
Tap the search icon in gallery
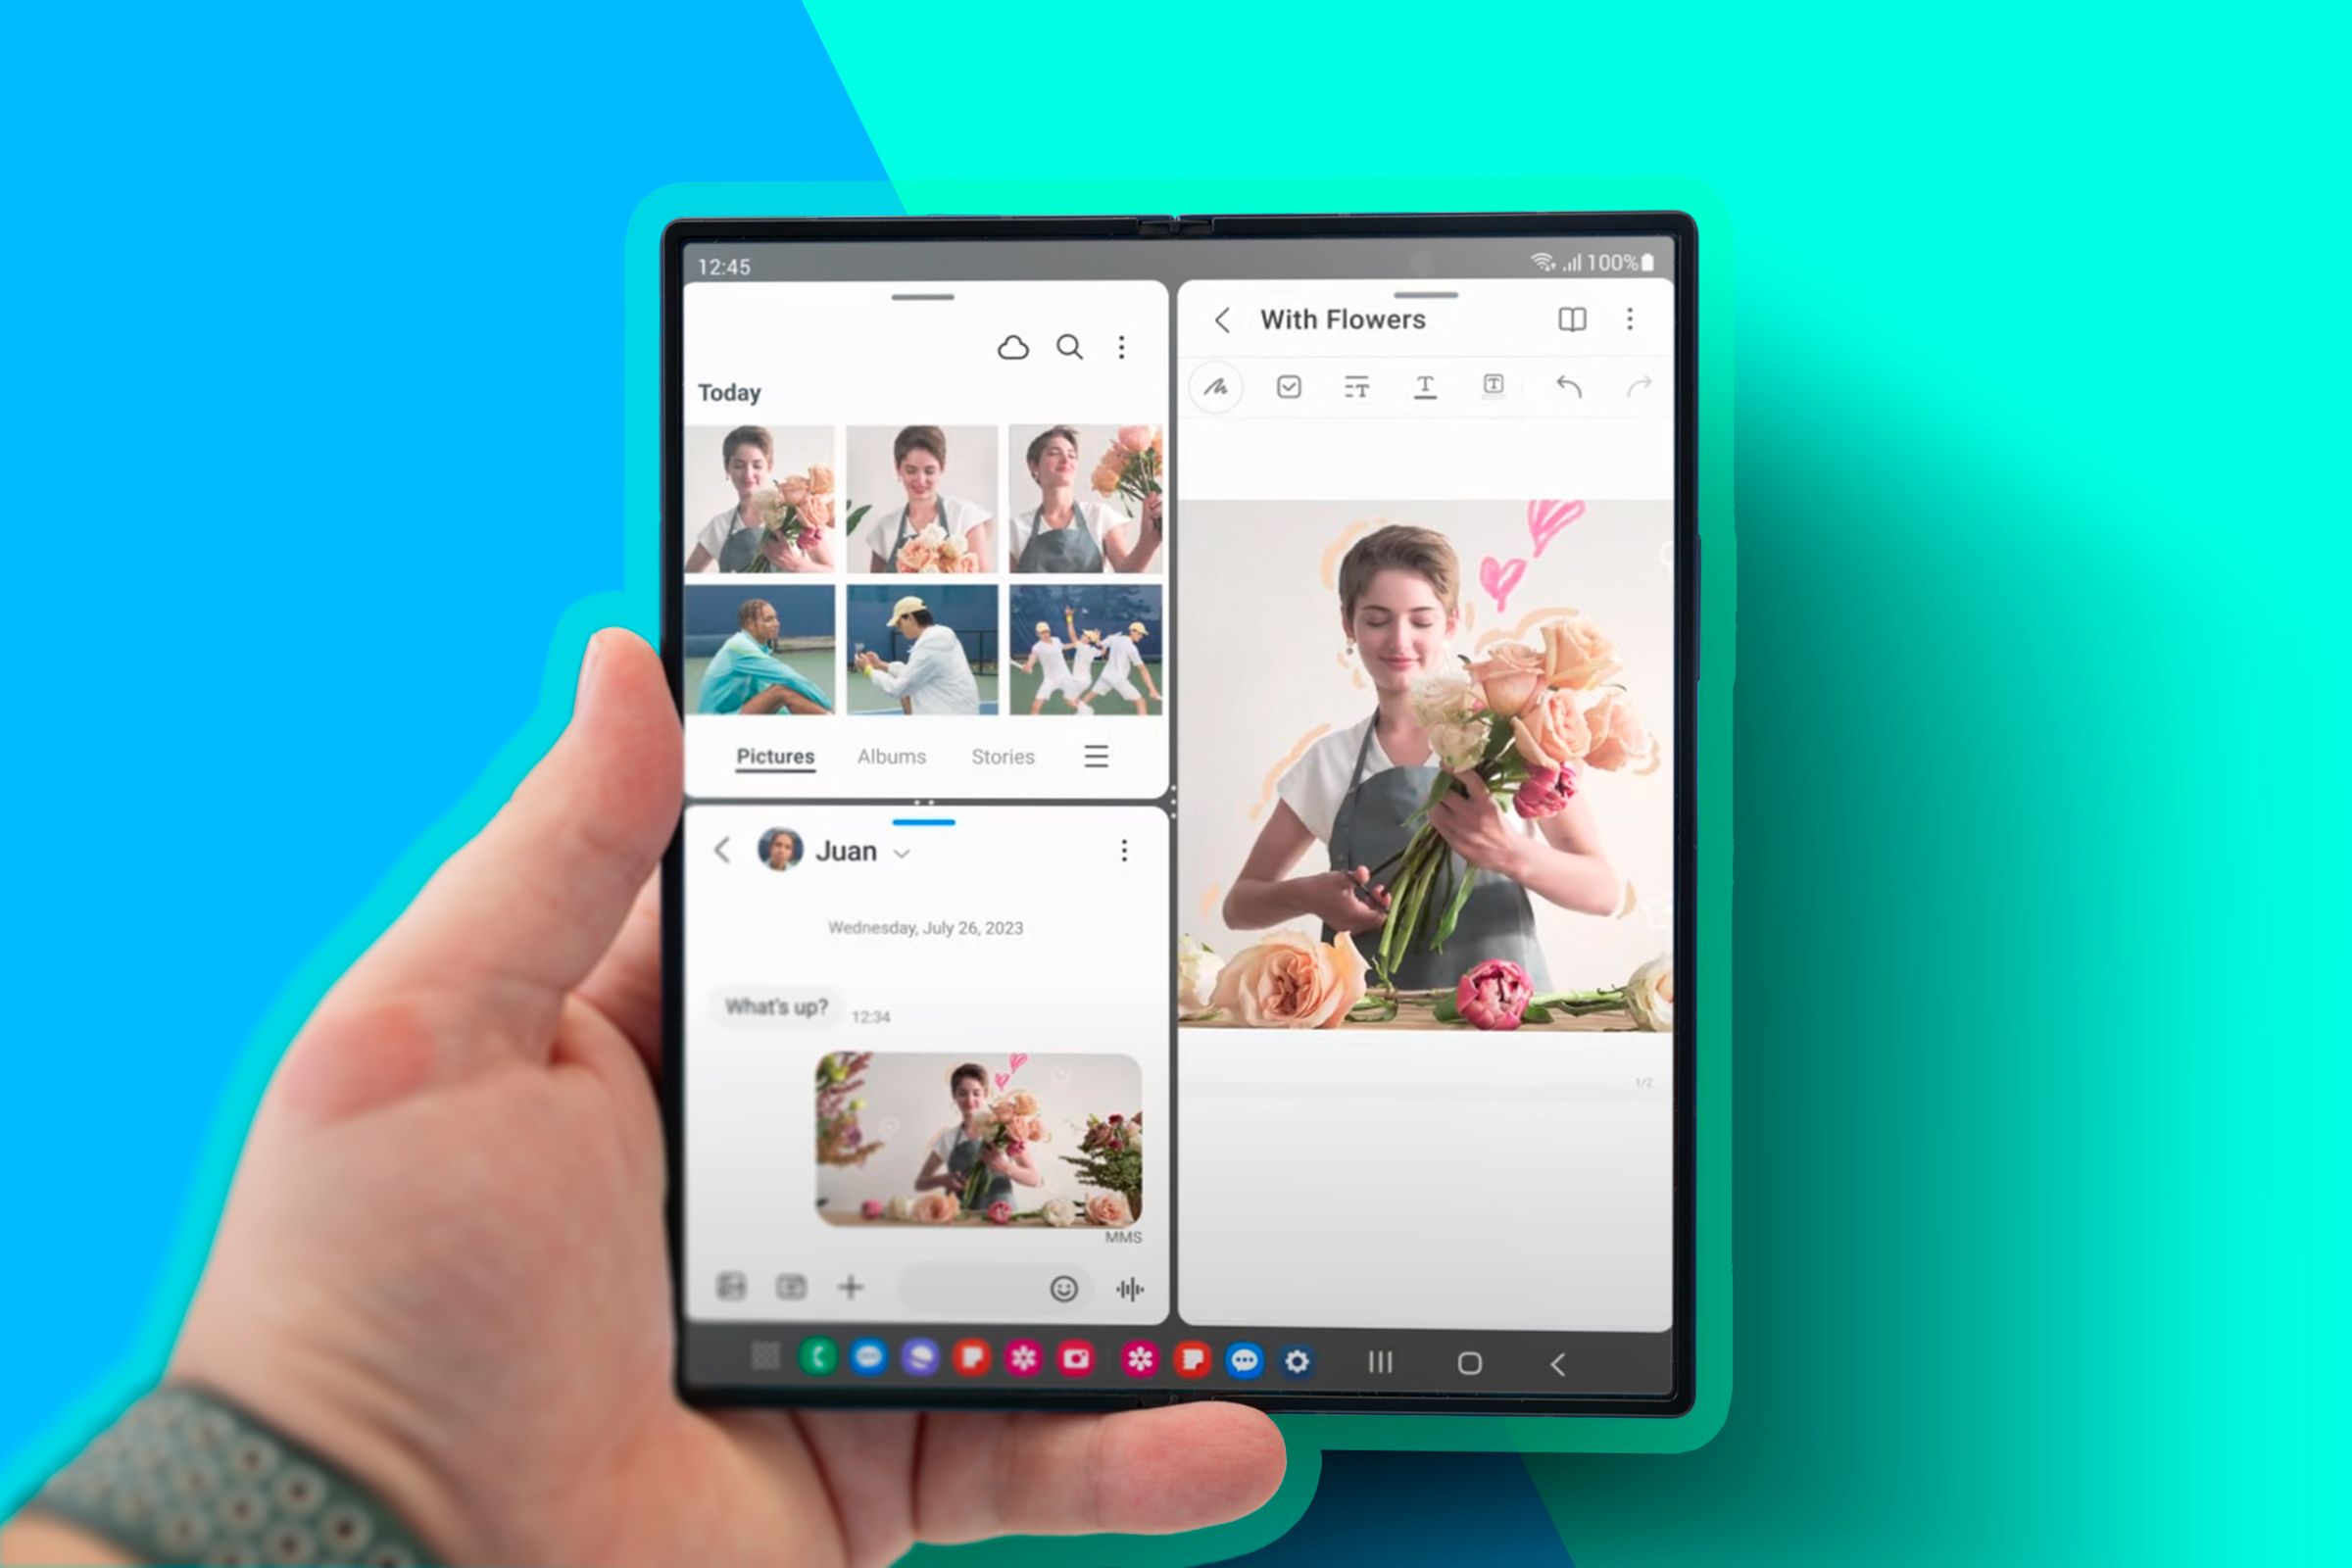point(1069,347)
